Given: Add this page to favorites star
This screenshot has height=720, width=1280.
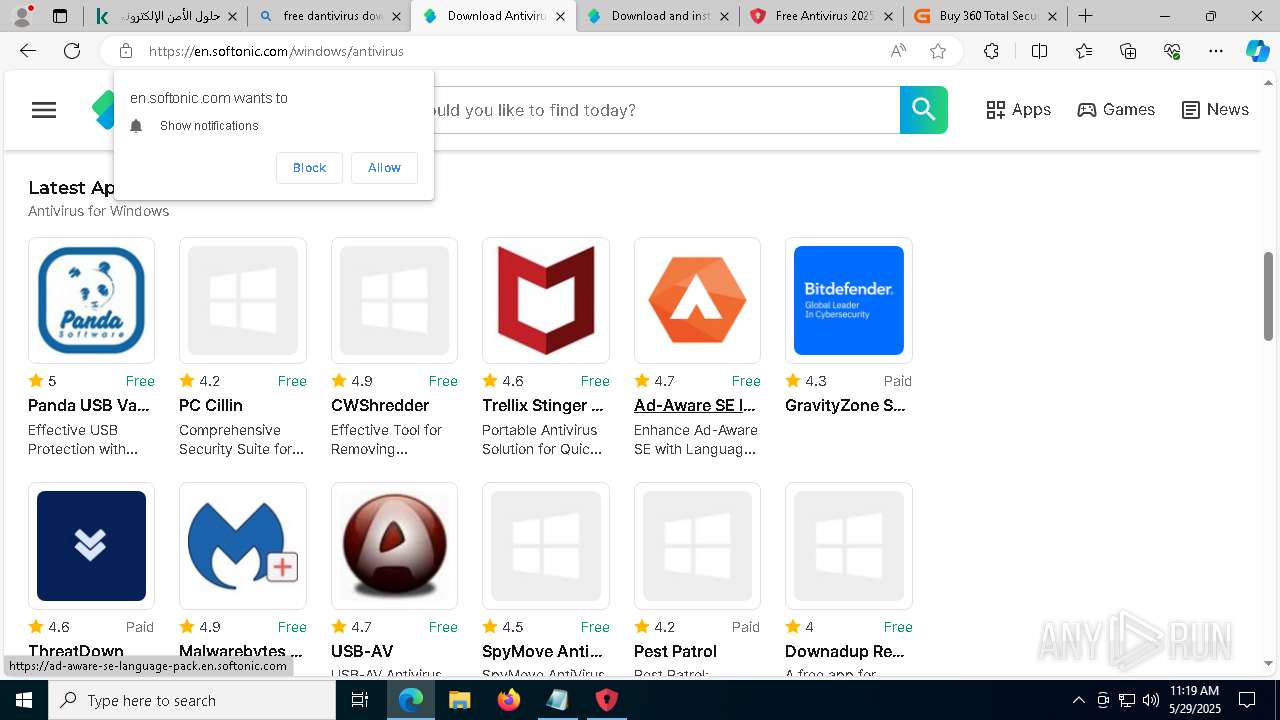Looking at the screenshot, I should [x=938, y=51].
